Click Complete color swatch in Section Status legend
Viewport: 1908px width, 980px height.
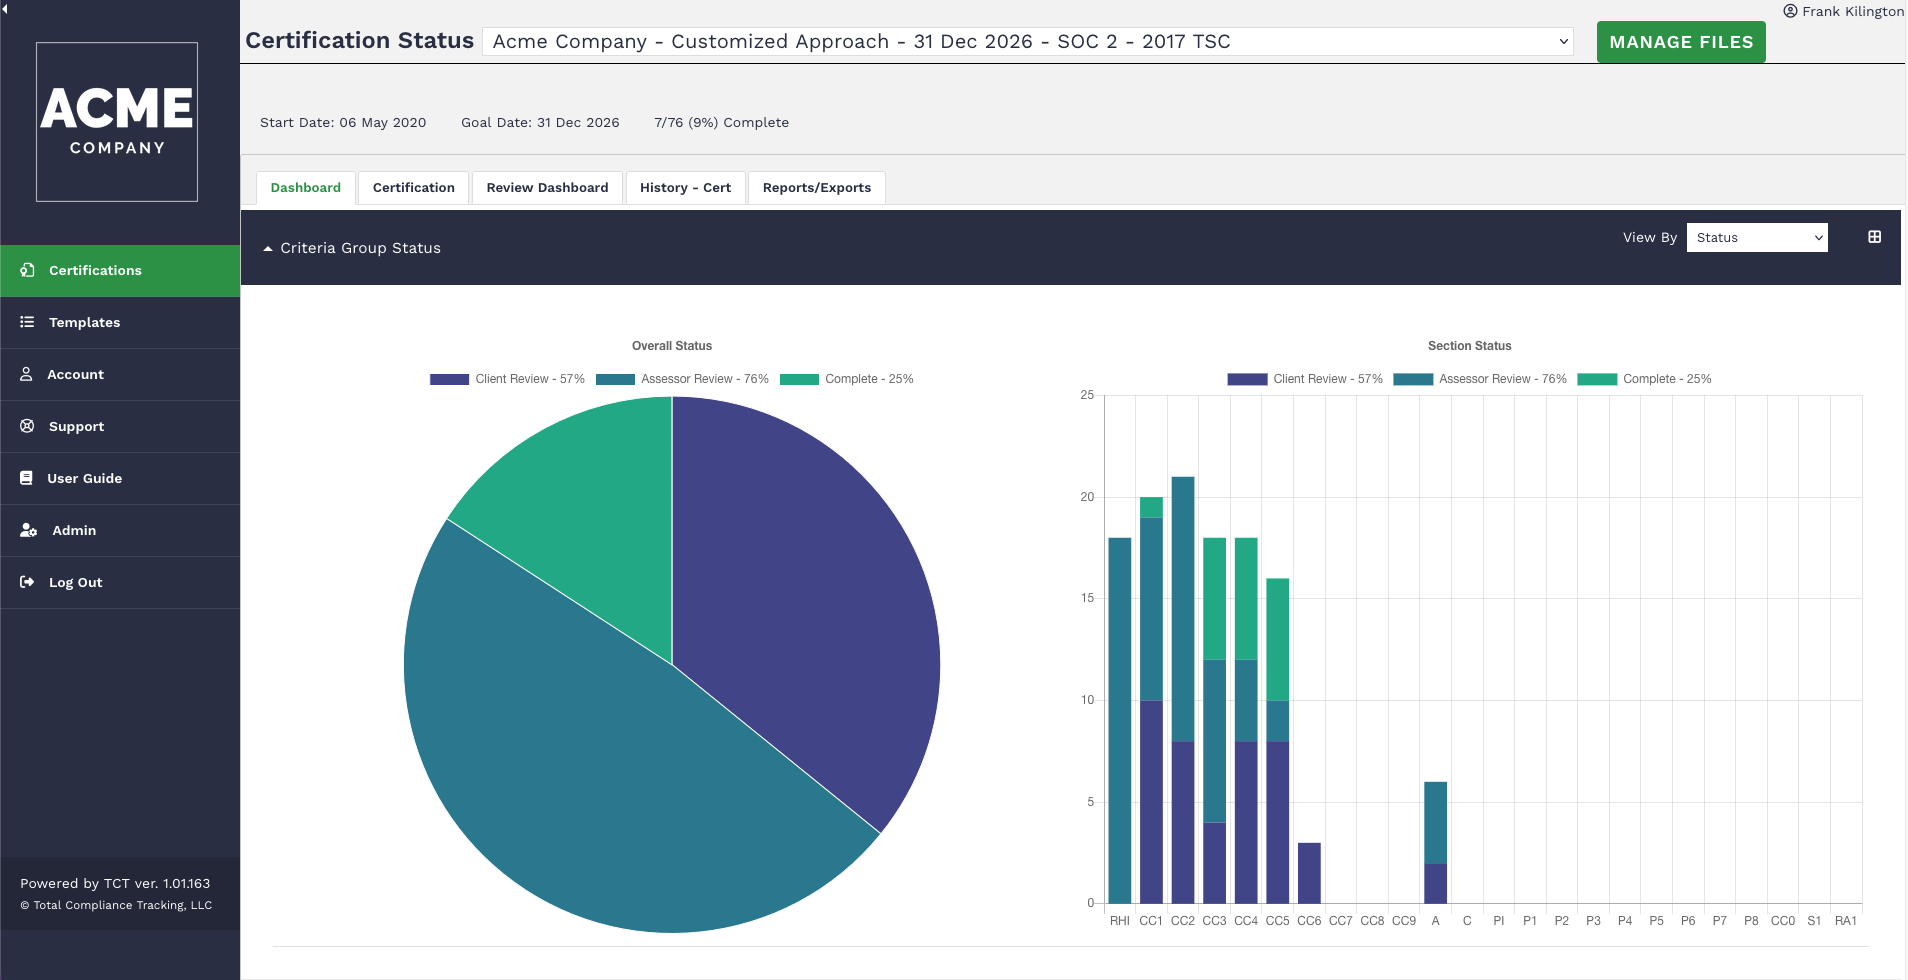click(x=1597, y=379)
